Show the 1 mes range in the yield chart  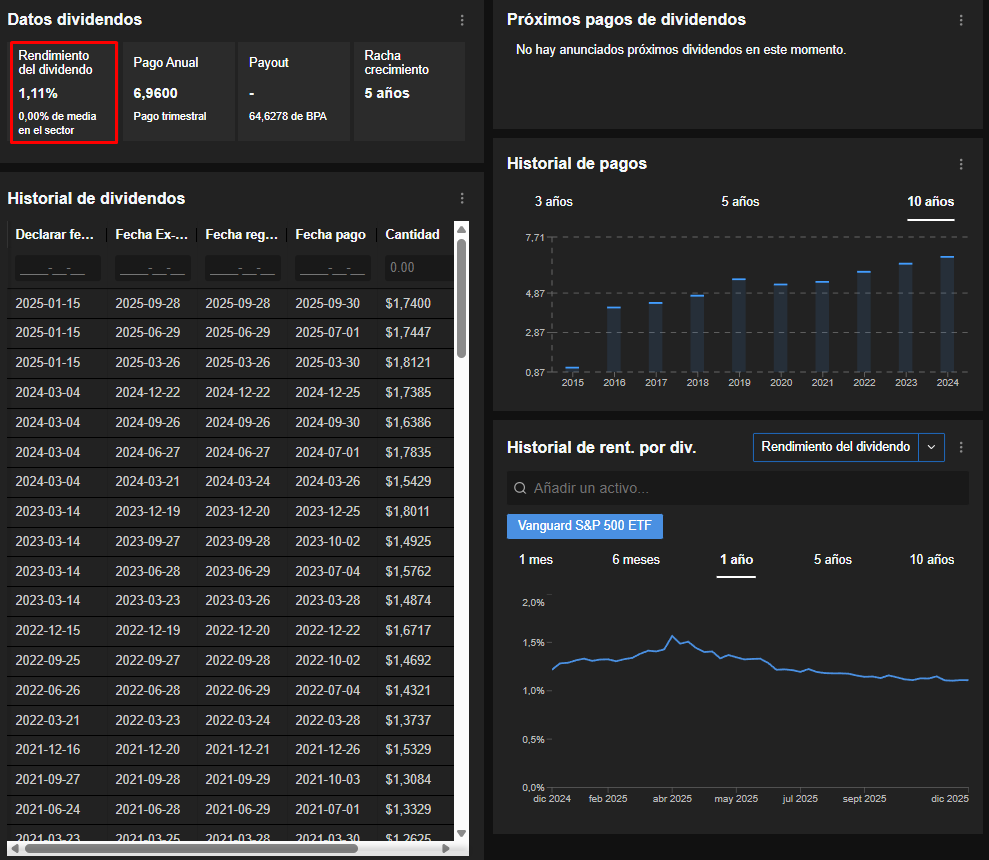pyautogui.click(x=535, y=560)
